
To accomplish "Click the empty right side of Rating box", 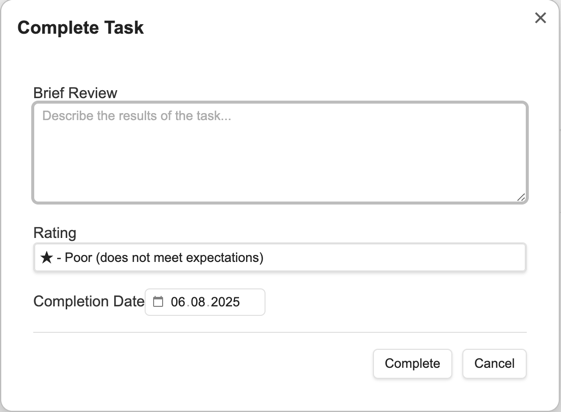I will coord(394,258).
